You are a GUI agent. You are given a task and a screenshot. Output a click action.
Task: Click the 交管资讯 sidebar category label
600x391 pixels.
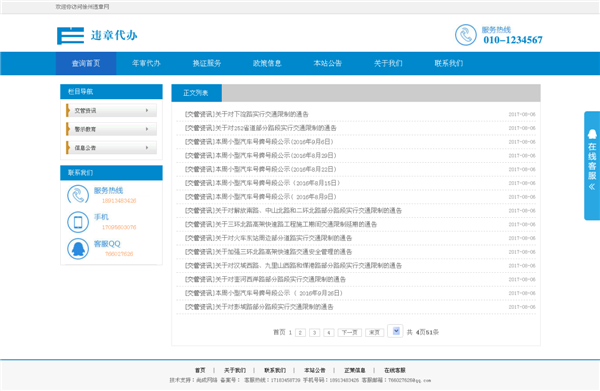coord(85,111)
